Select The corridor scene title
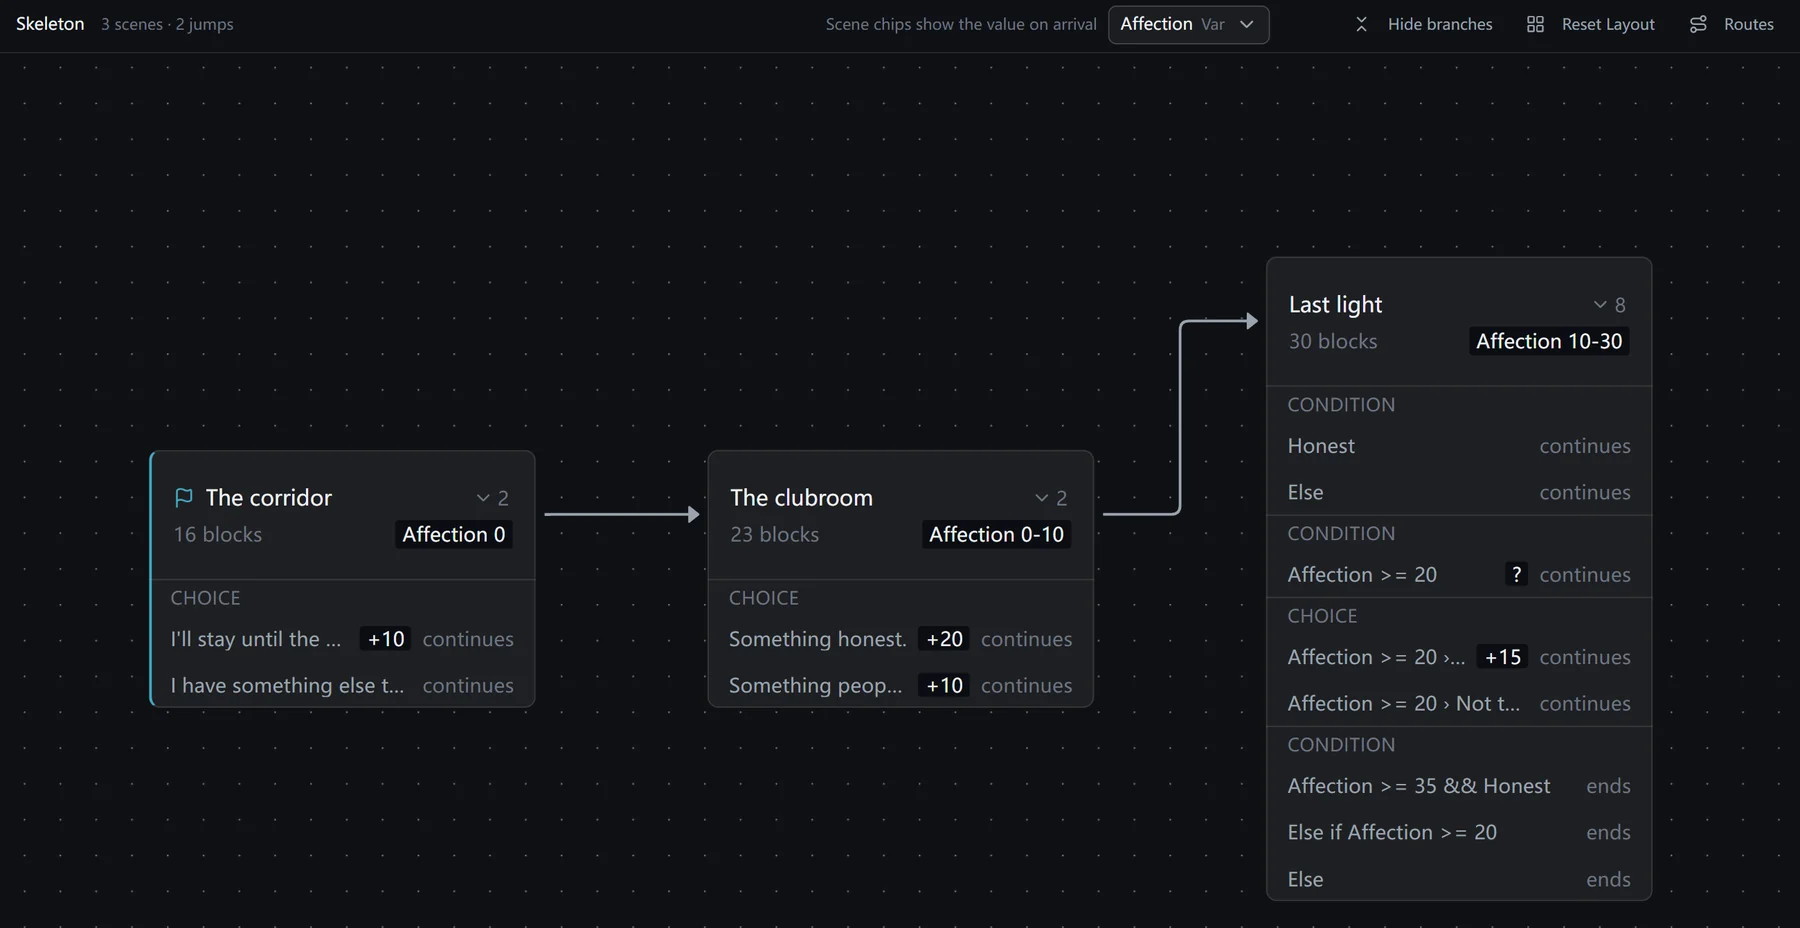Viewport: 1800px width, 928px height. [x=268, y=497]
